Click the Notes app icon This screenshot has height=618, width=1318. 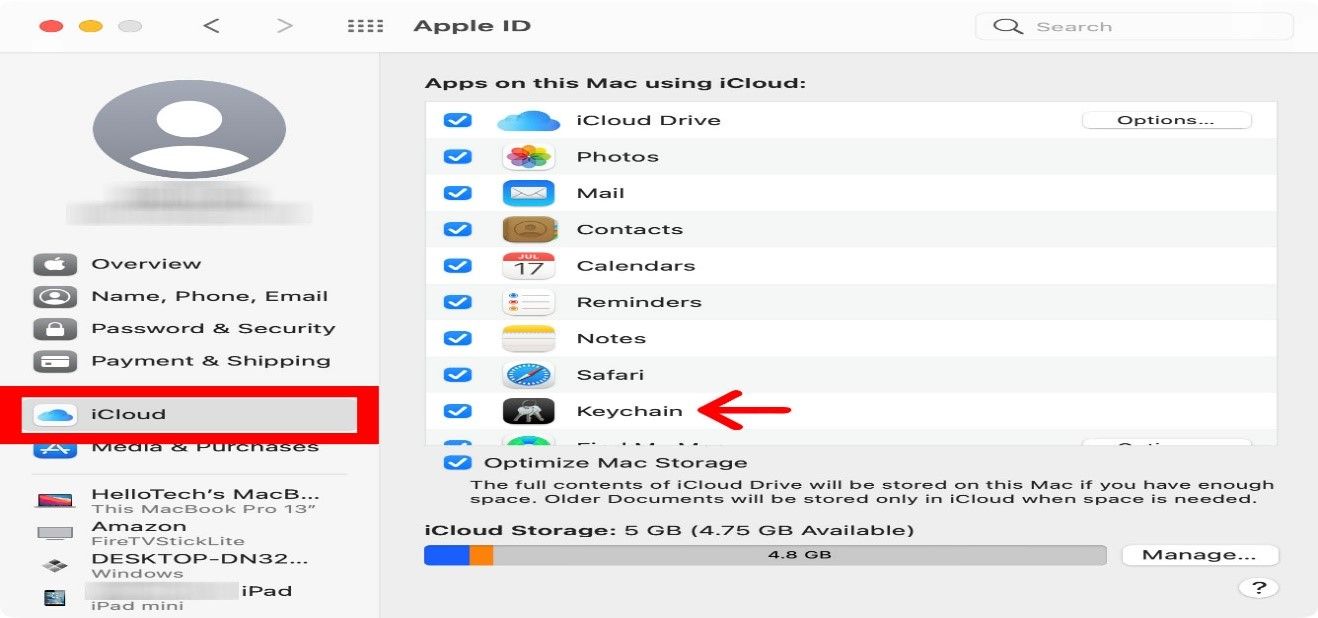coord(528,338)
